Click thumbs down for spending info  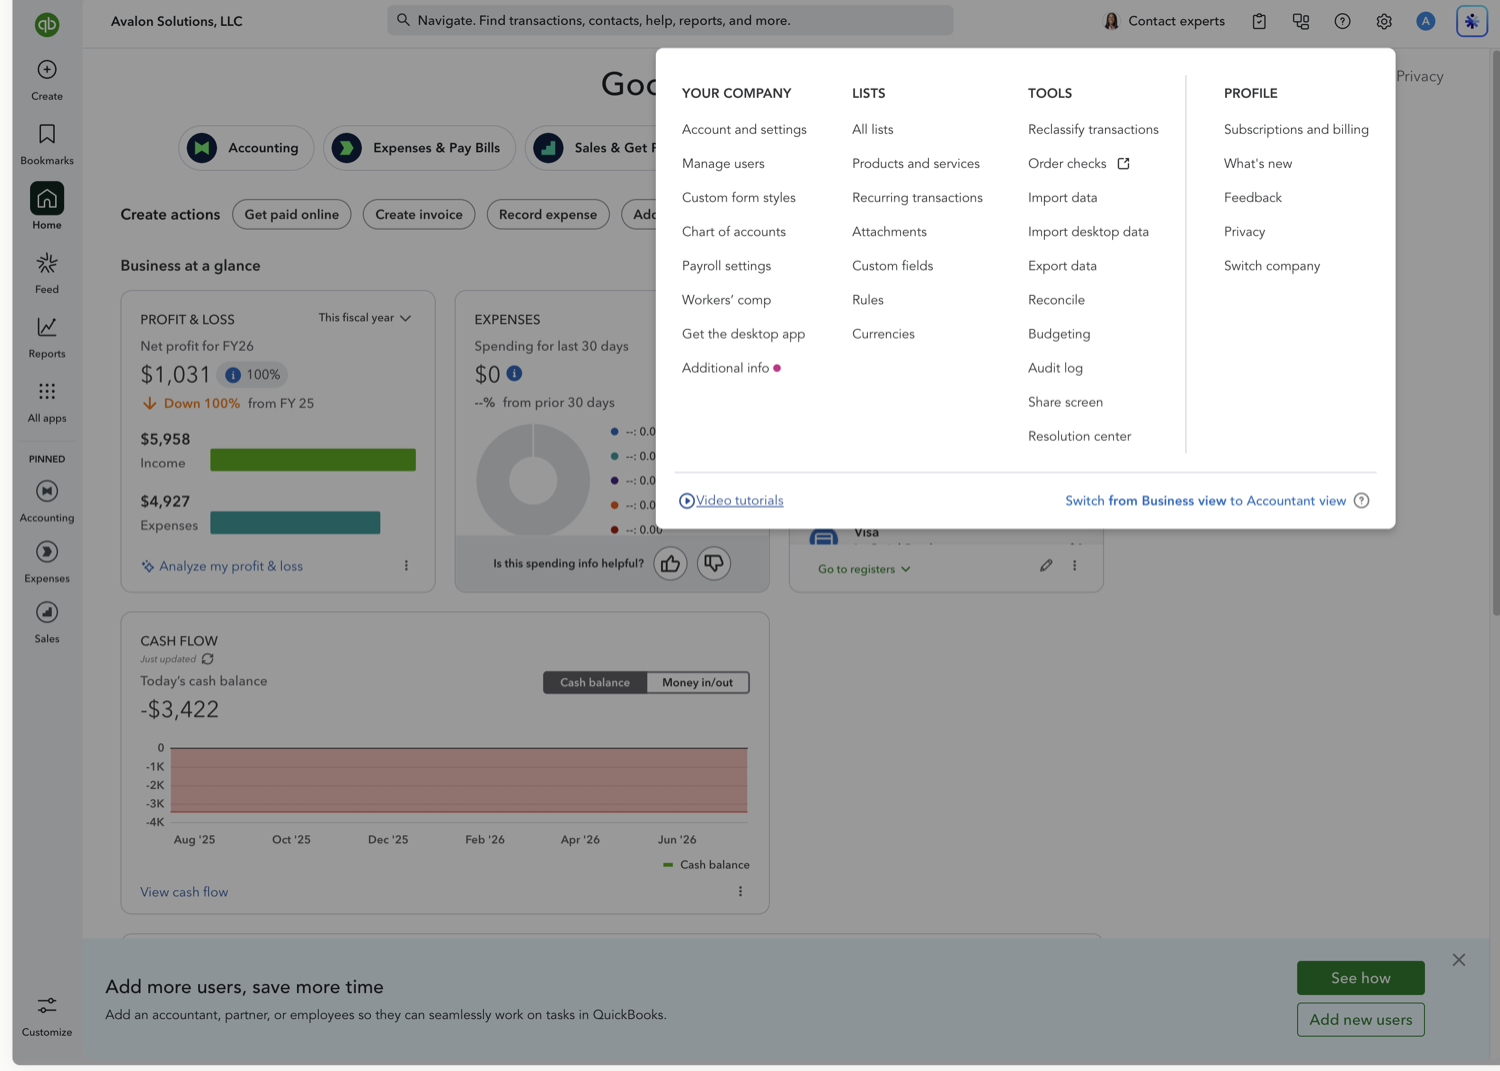pos(714,564)
